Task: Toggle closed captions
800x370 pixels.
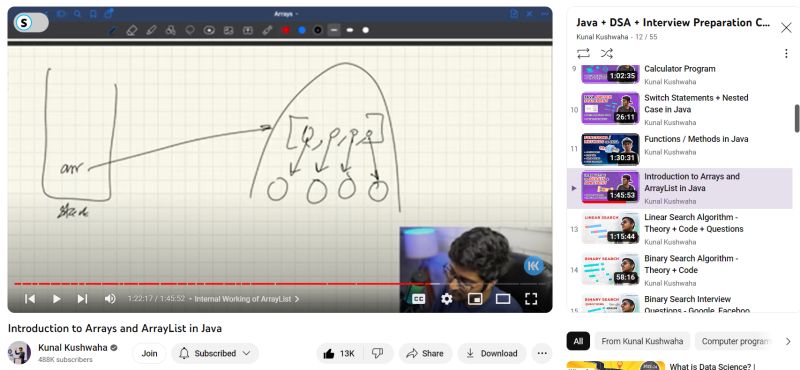Action: coord(418,299)
